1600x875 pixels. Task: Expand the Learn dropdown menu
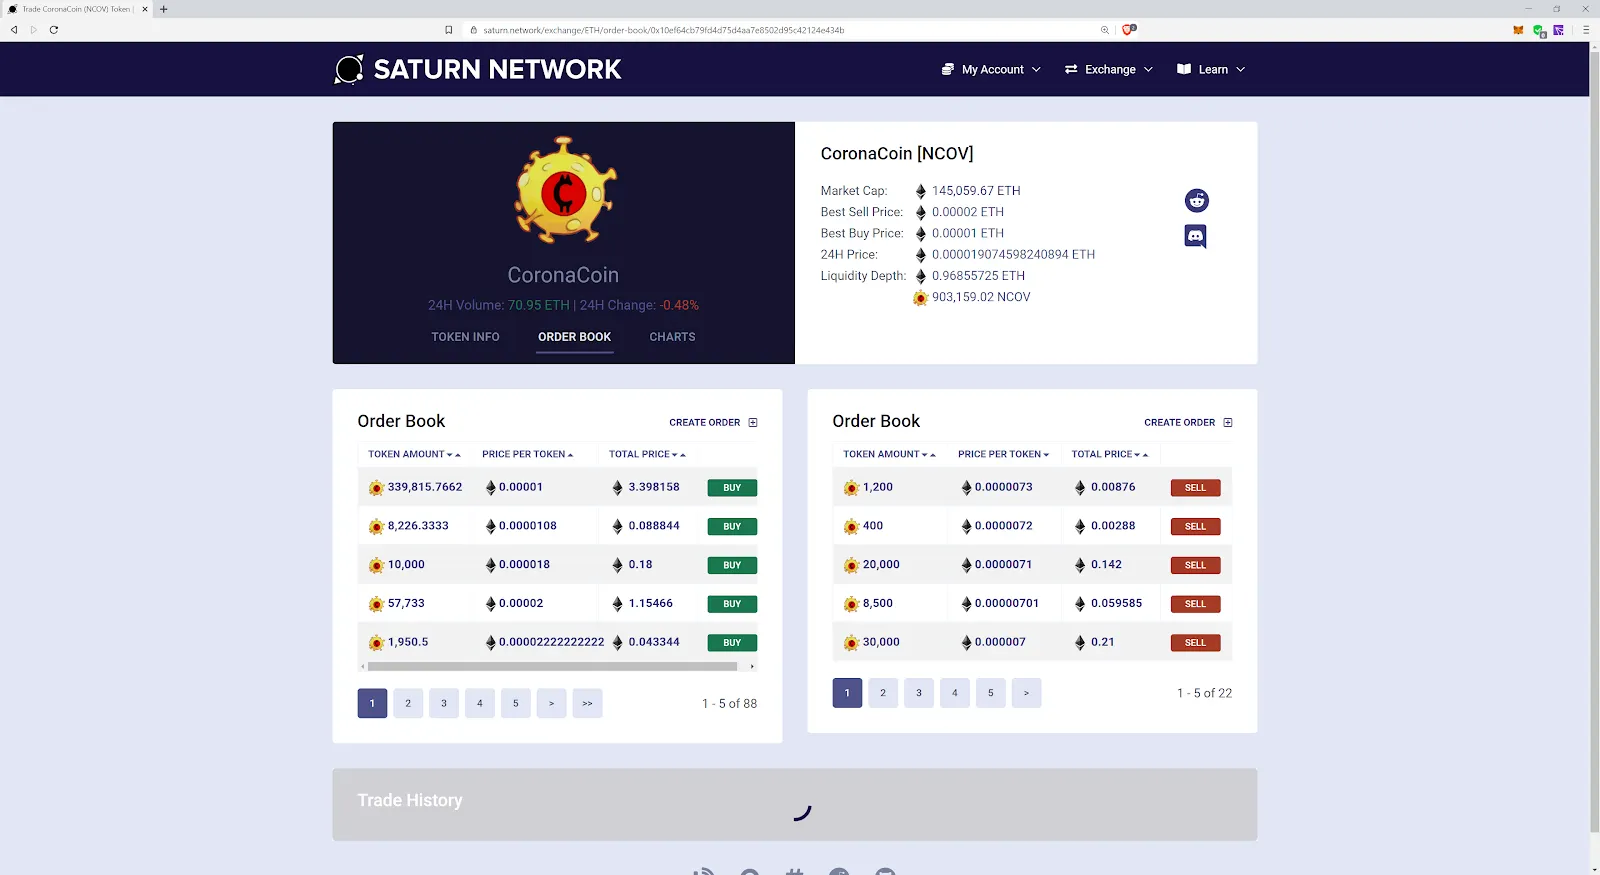pos(1211,70)
